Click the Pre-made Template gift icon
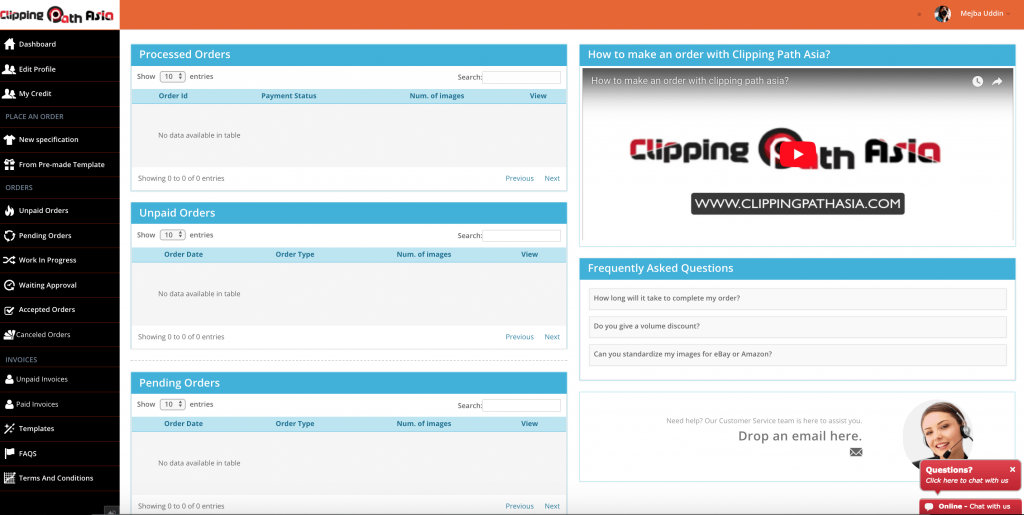Viewport: 1024px width, 515px height. click(x=9, y=164)
